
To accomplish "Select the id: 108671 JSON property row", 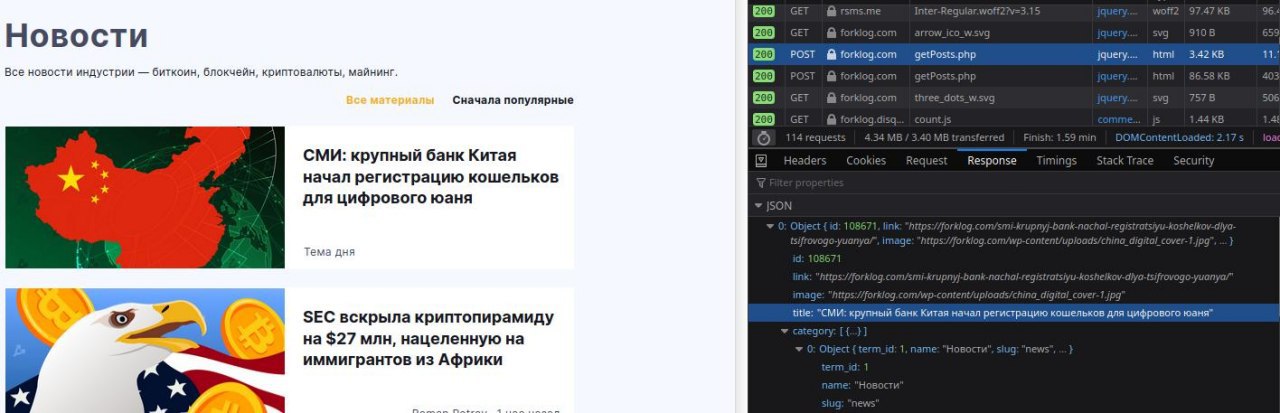I will tap(1014, 259).
